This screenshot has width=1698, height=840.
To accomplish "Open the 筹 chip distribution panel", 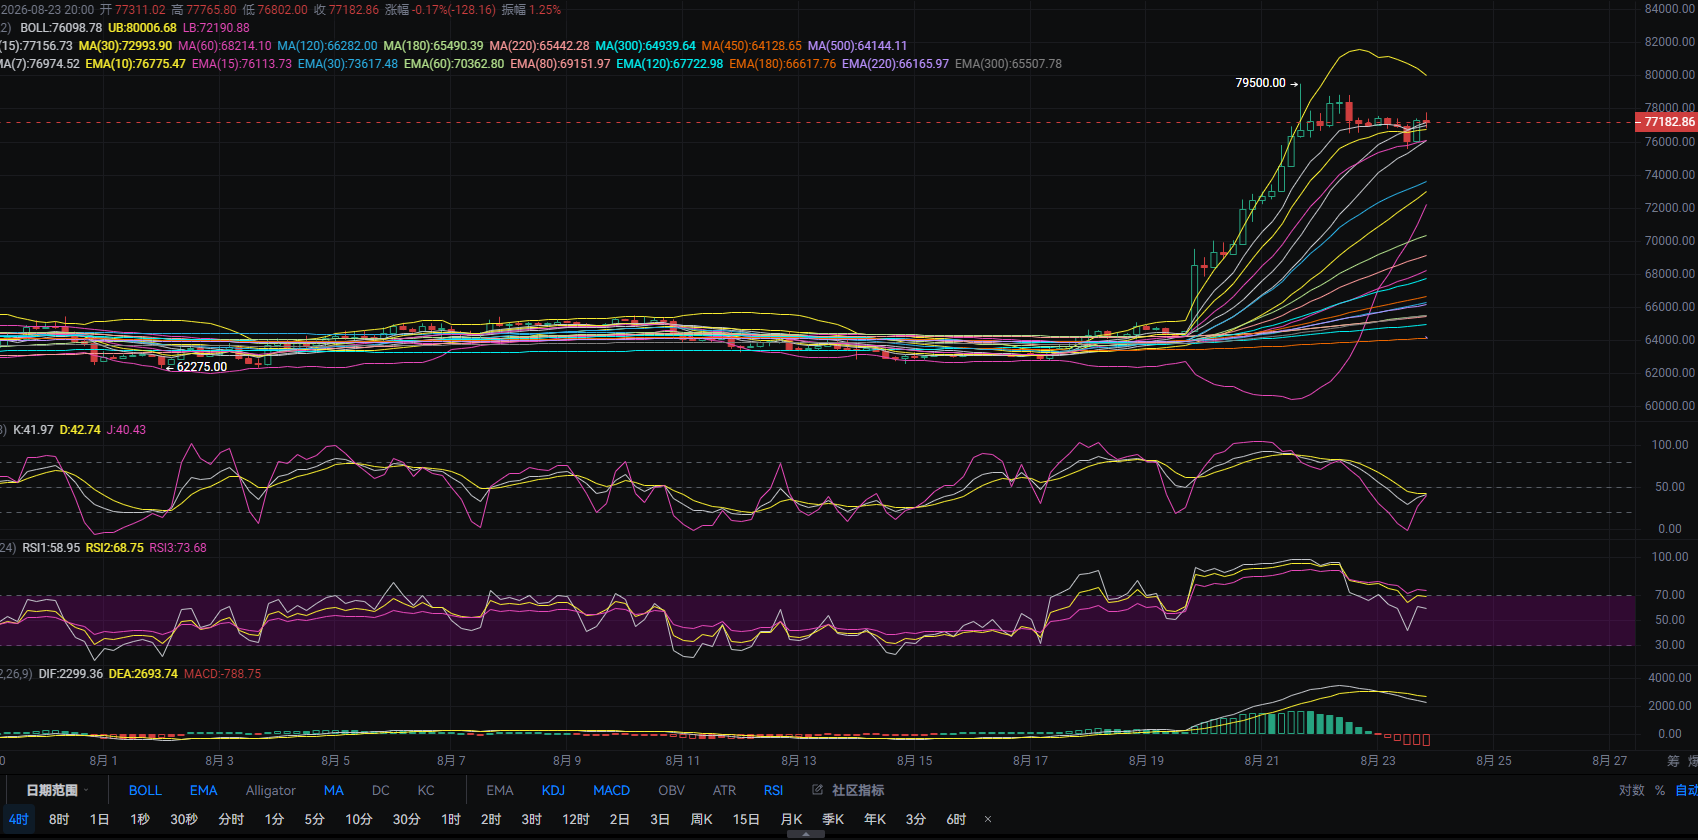I will [x=1673, y=761].
